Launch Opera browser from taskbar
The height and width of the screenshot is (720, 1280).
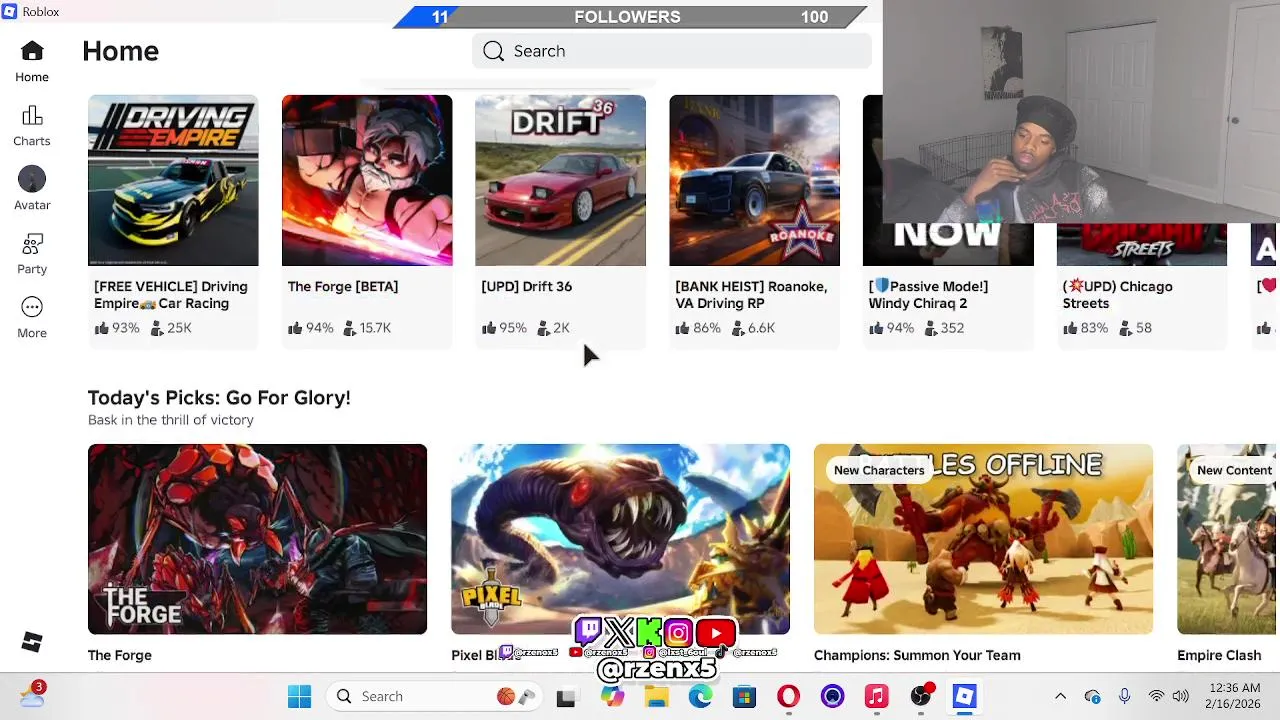[x=788, y=697]
